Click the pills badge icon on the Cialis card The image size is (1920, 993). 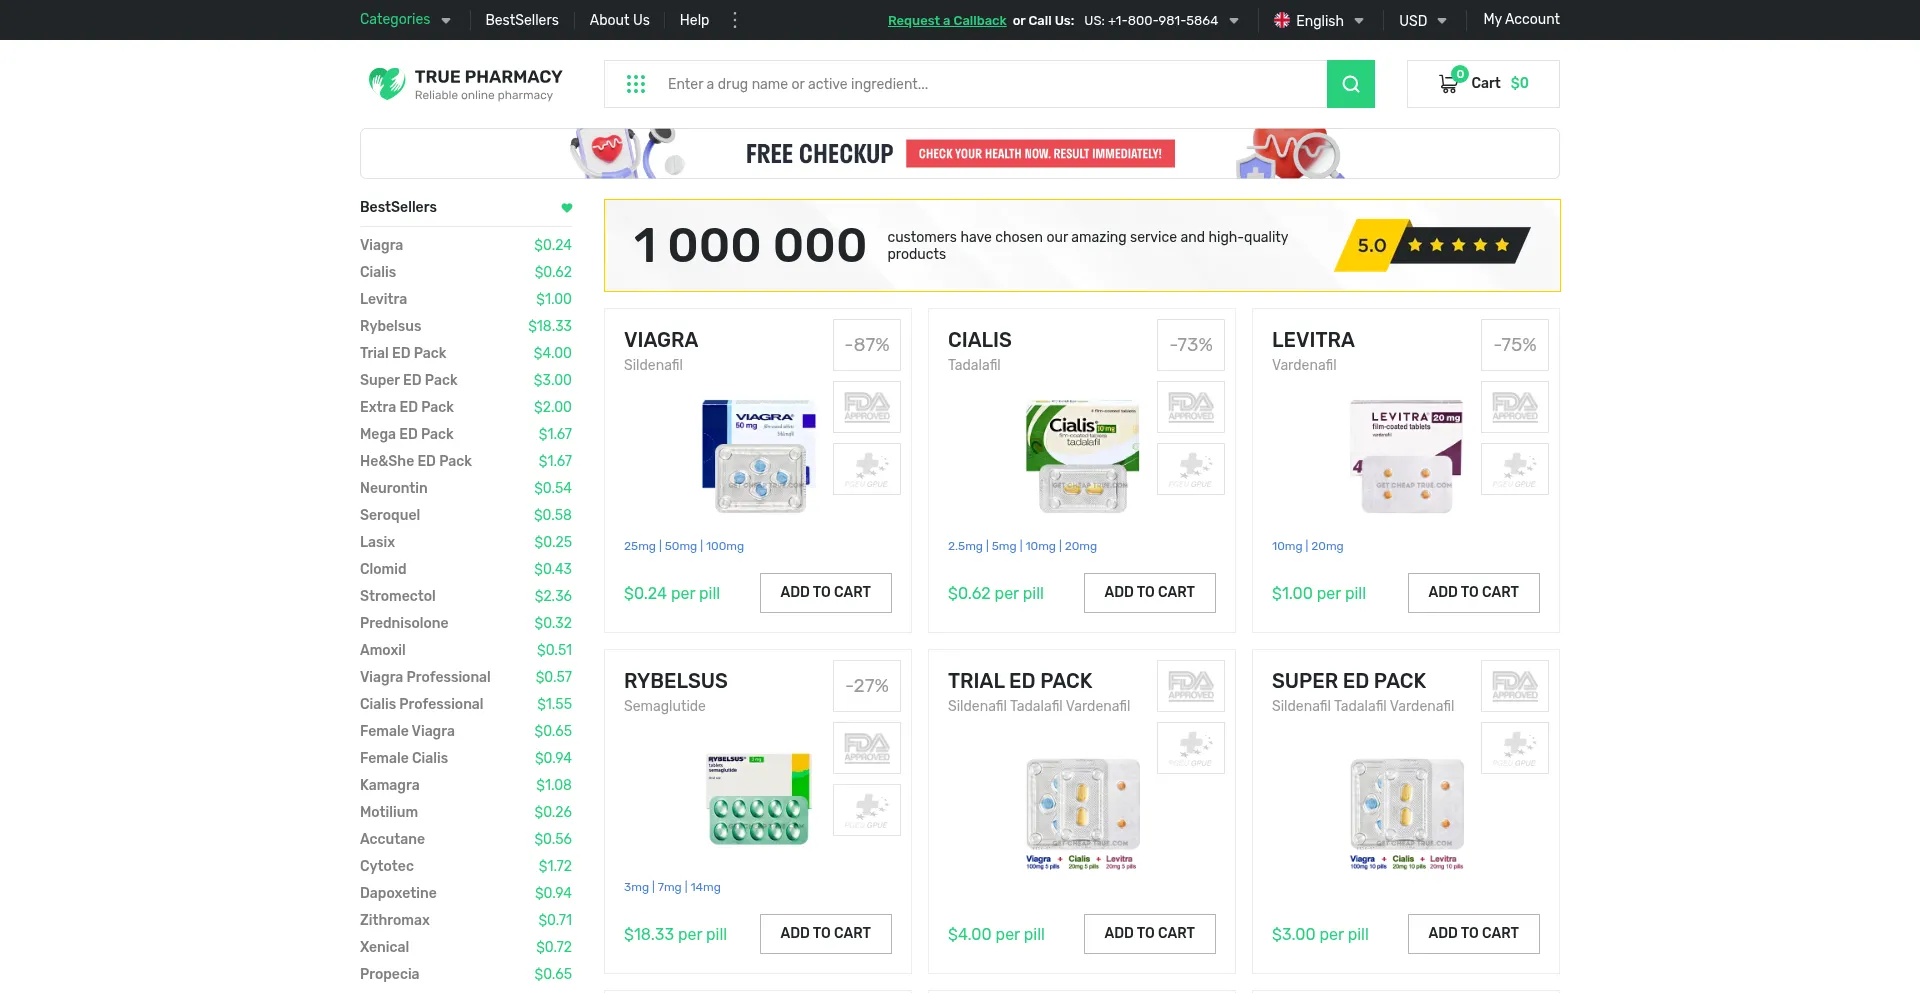[x=1191, y=469]
